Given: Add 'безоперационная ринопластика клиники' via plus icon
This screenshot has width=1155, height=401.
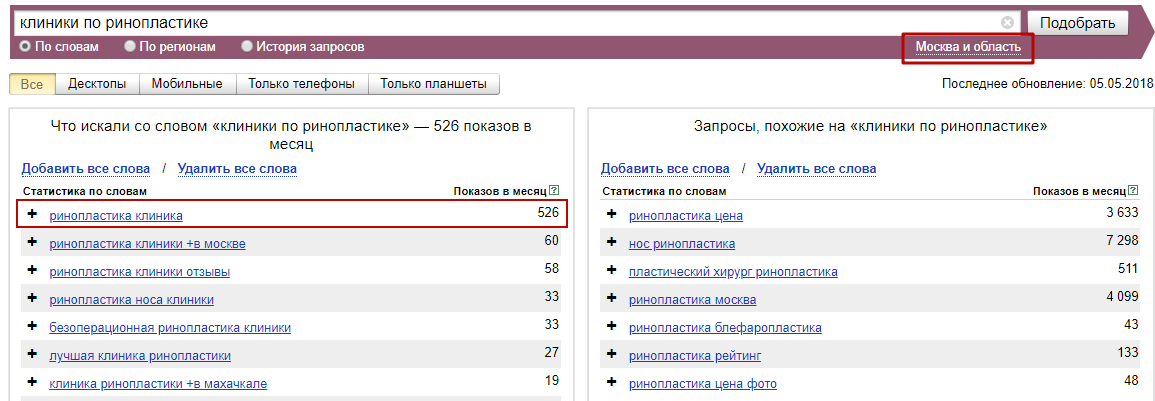Looking at the screenshot, I should coord(32,327).
